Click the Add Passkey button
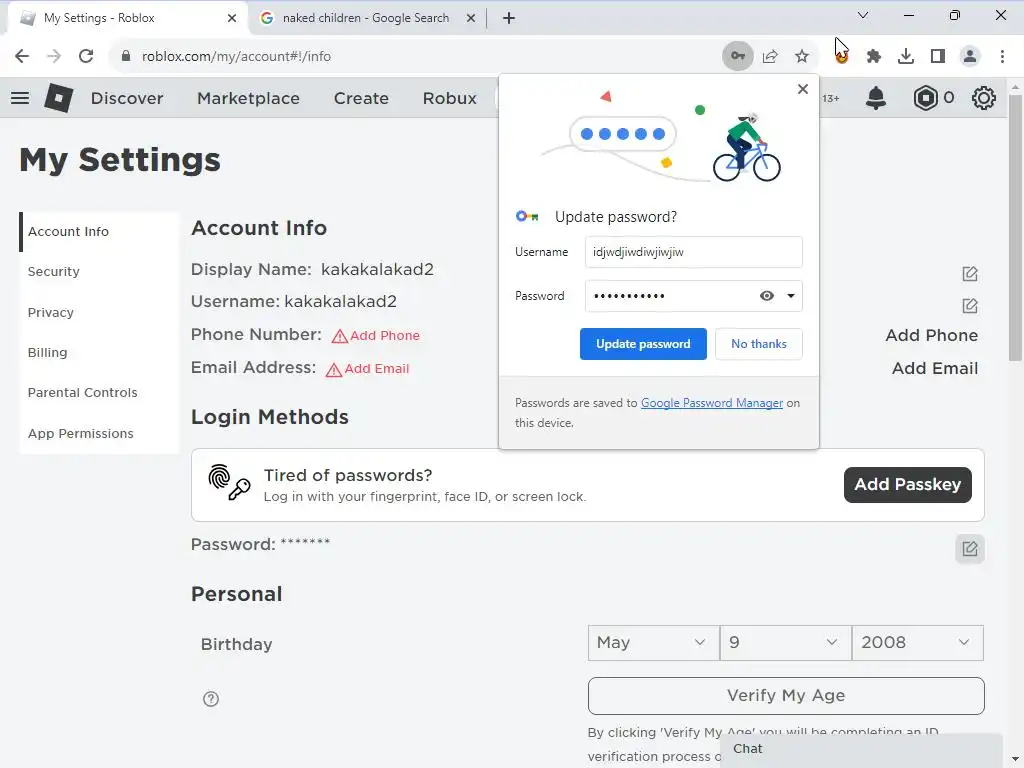 (x=907, y=485)
